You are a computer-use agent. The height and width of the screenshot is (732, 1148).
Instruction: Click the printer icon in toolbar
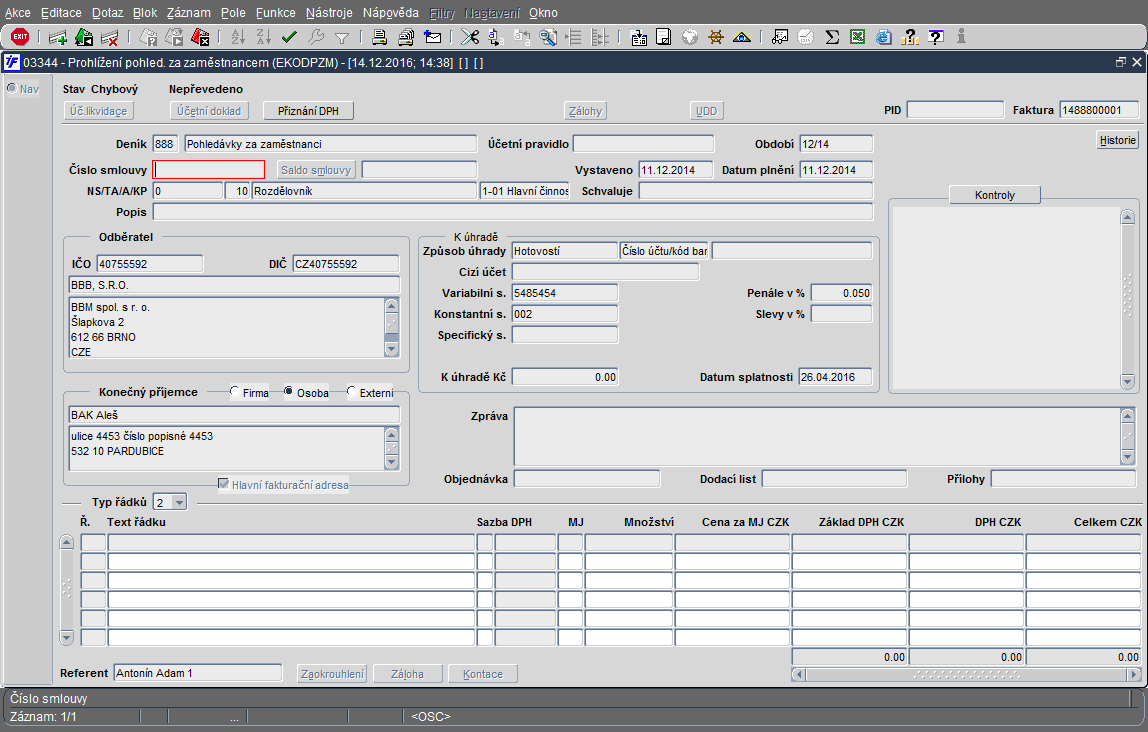pos(380,37)
